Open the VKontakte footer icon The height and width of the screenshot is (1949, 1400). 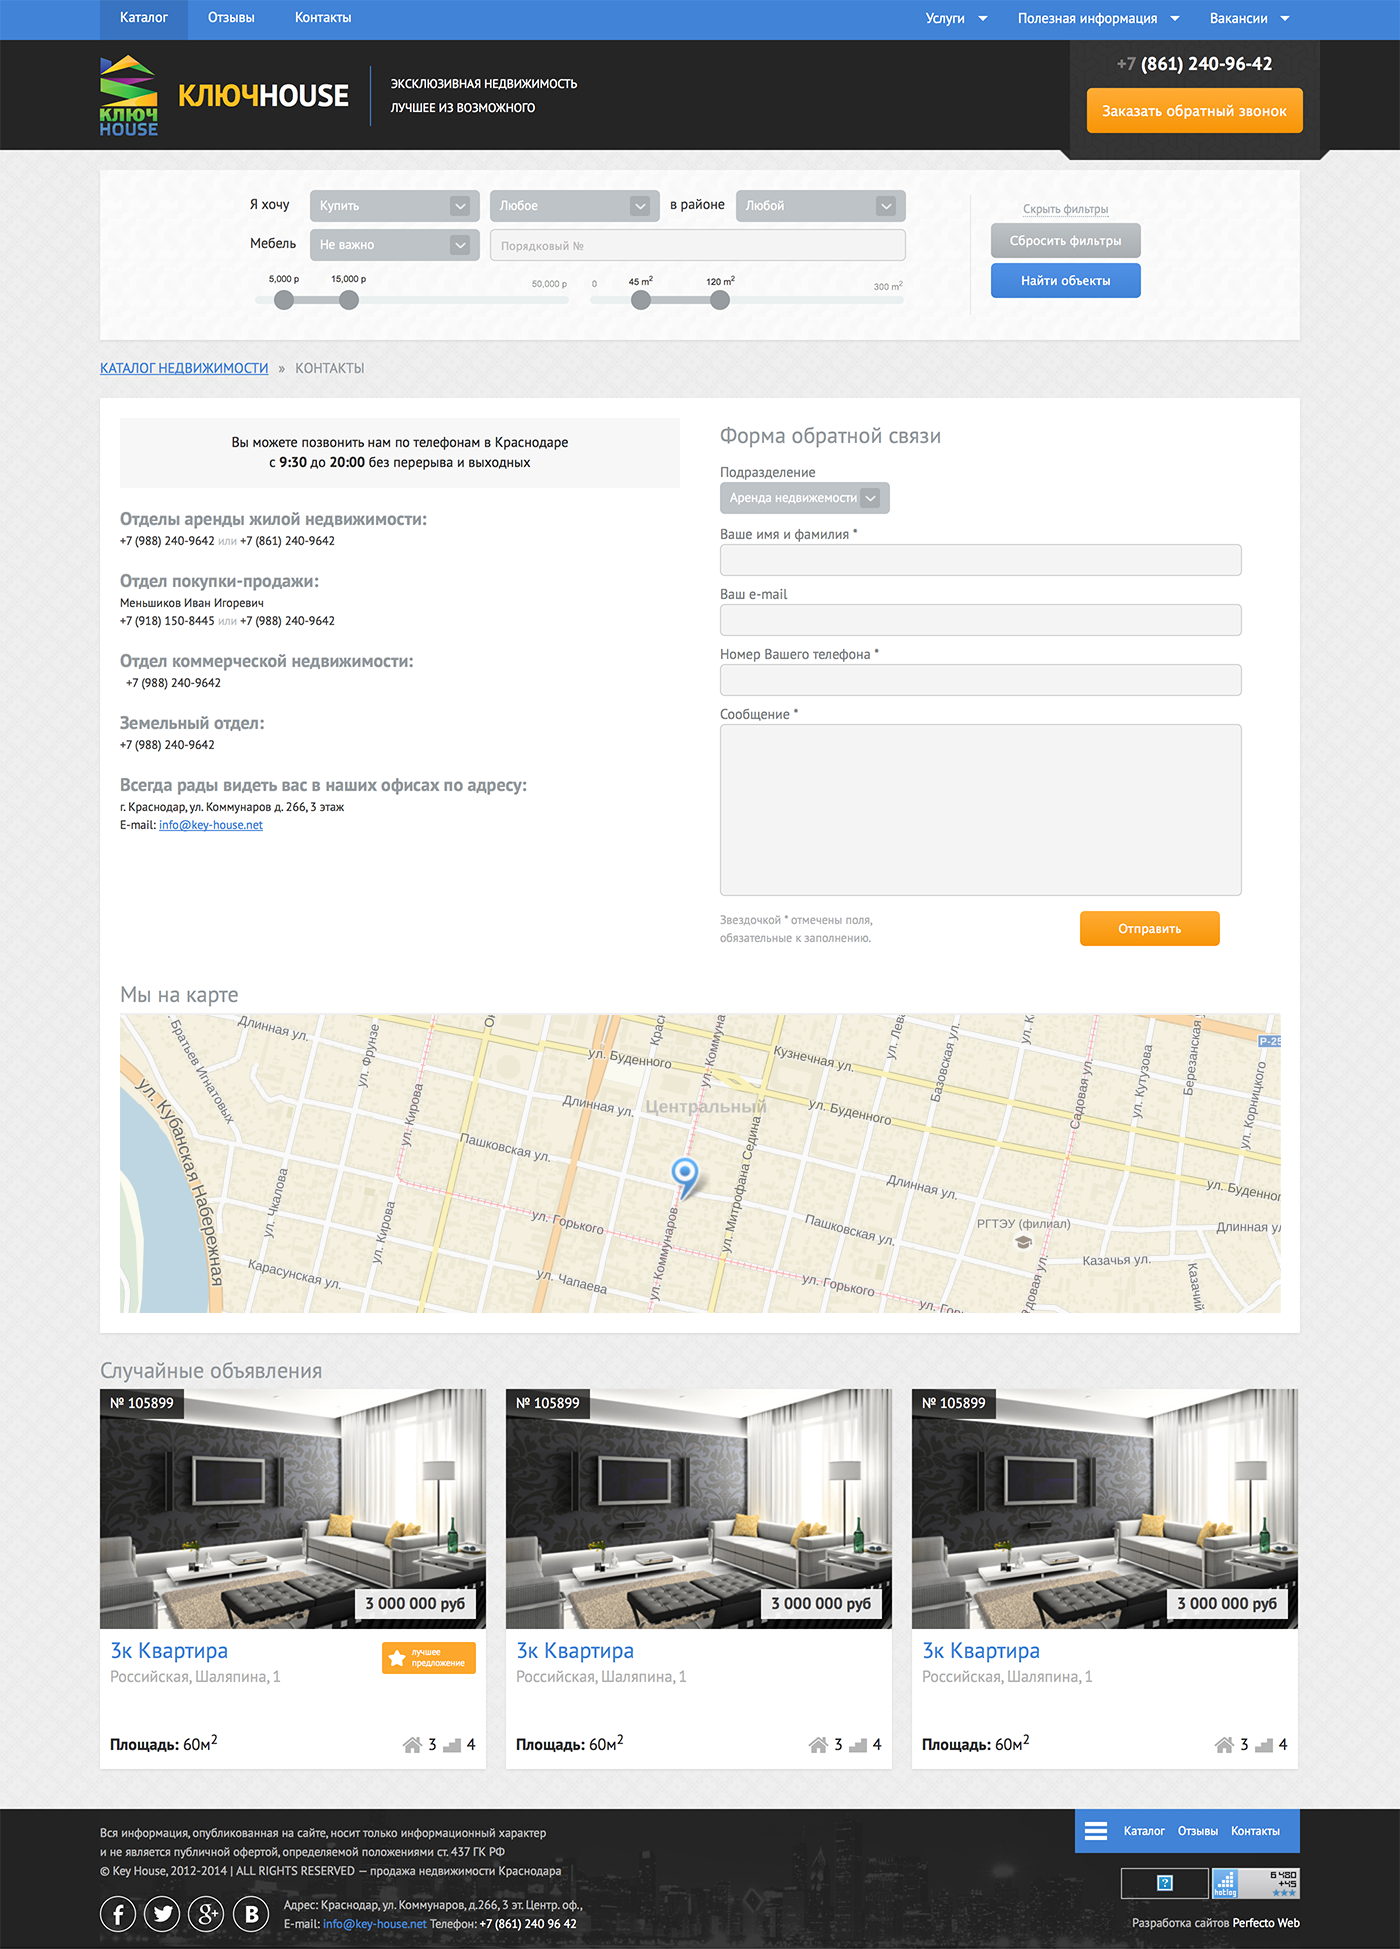click(x=251, y=1914)
